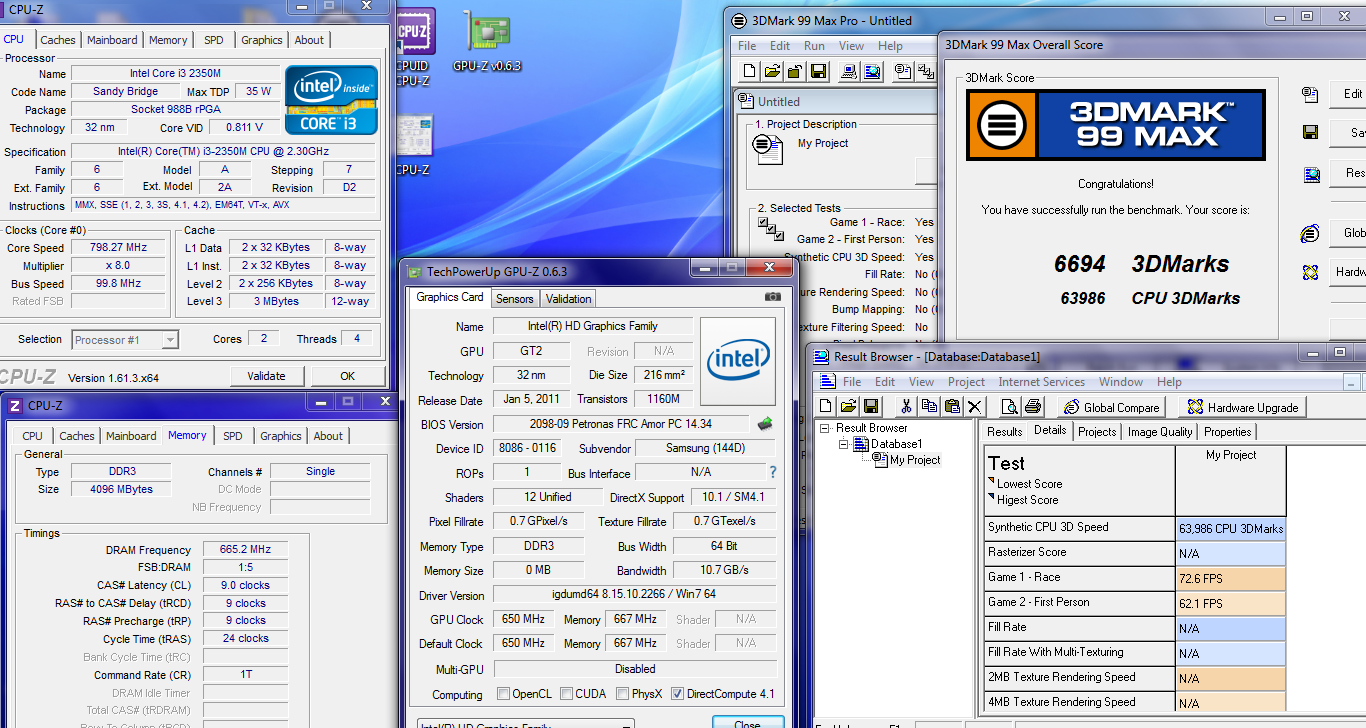Click the Hardware Upgrade toolbar button in Result Browser
This screenshot has width=1366, height=728.
(1241, 407)
